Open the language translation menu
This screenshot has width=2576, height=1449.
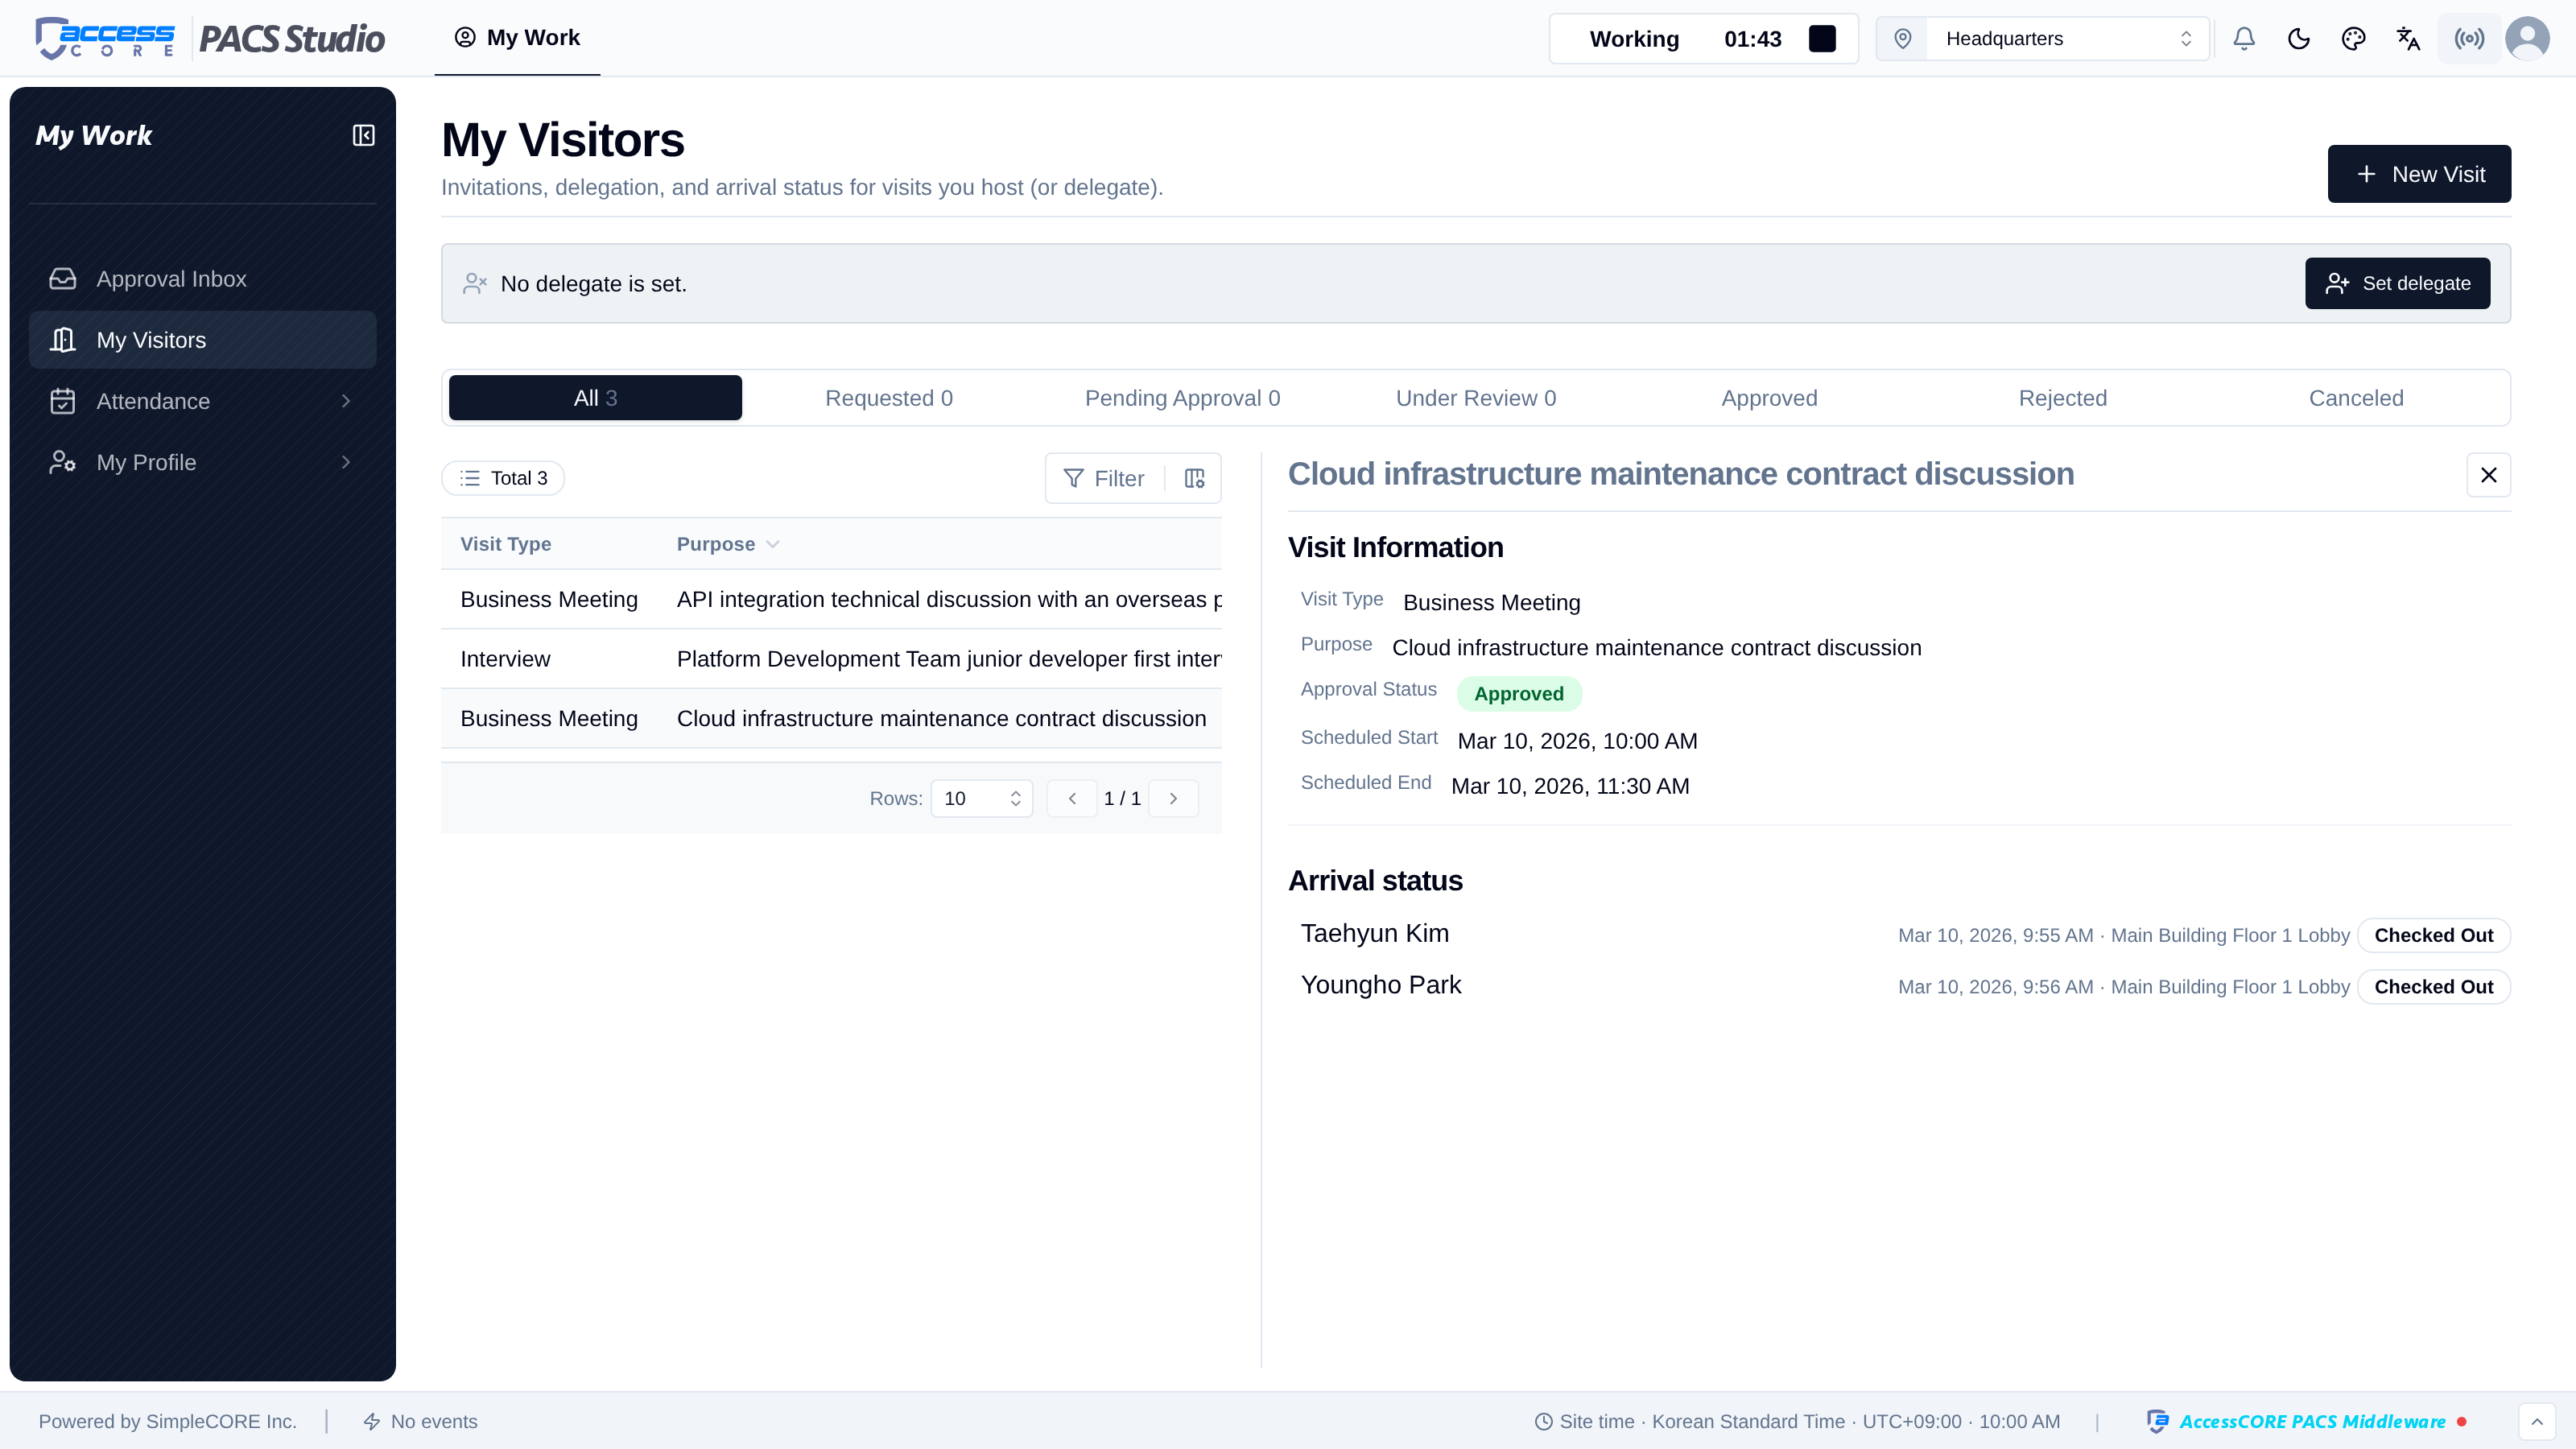click(x=2409, y=39)
